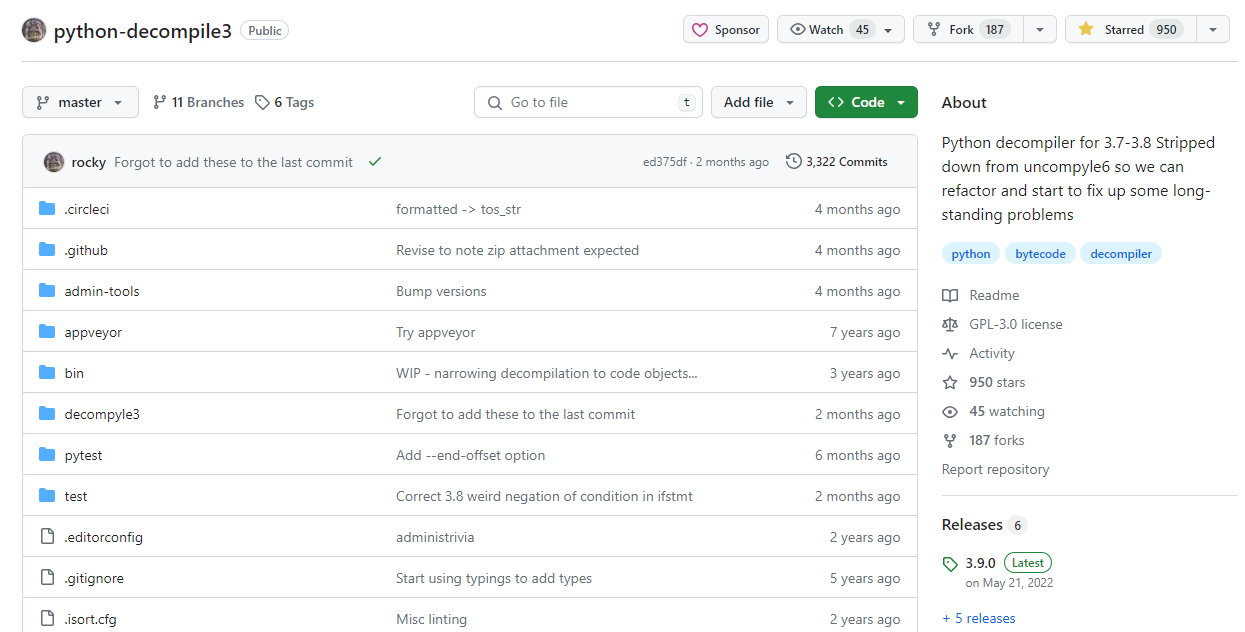Open the Watch options dropdown arrow
The width and height of the screenshot is (1245, 632).
click(888, 30)
